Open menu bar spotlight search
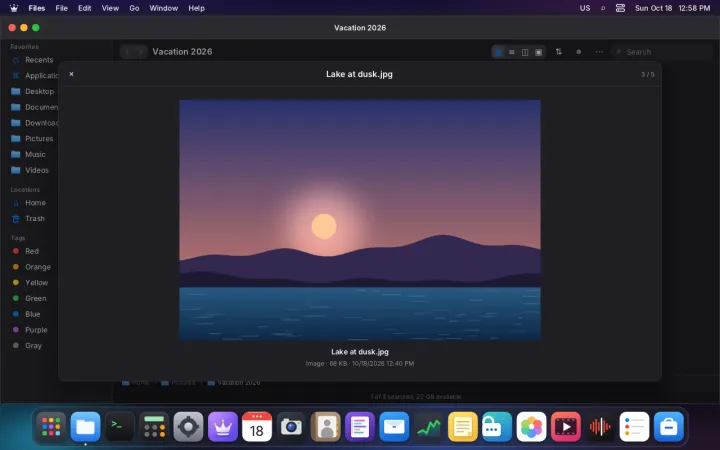Screen dimensions: 720x450 click(x=603, y=8)
